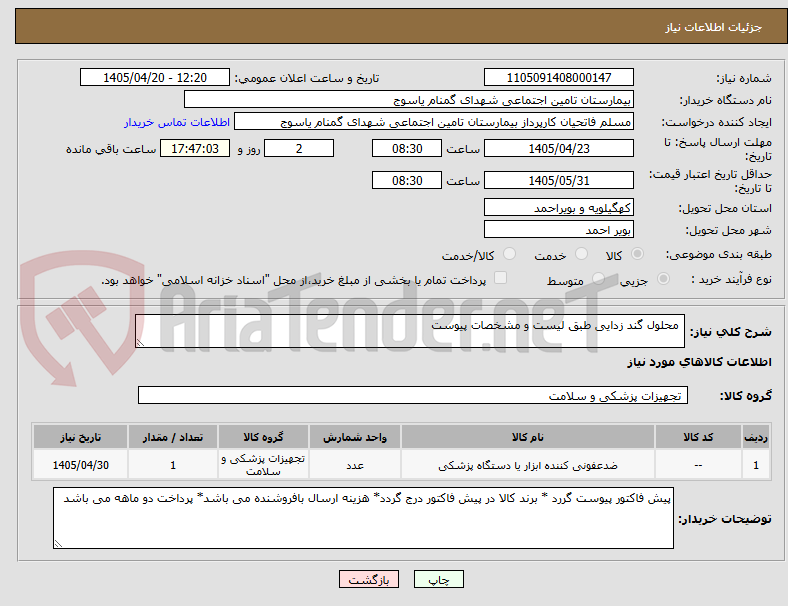Click the goods group field تجهیزات پزشکی و سلامت
The height and width of the screenshot is (606, 788).
413,395
